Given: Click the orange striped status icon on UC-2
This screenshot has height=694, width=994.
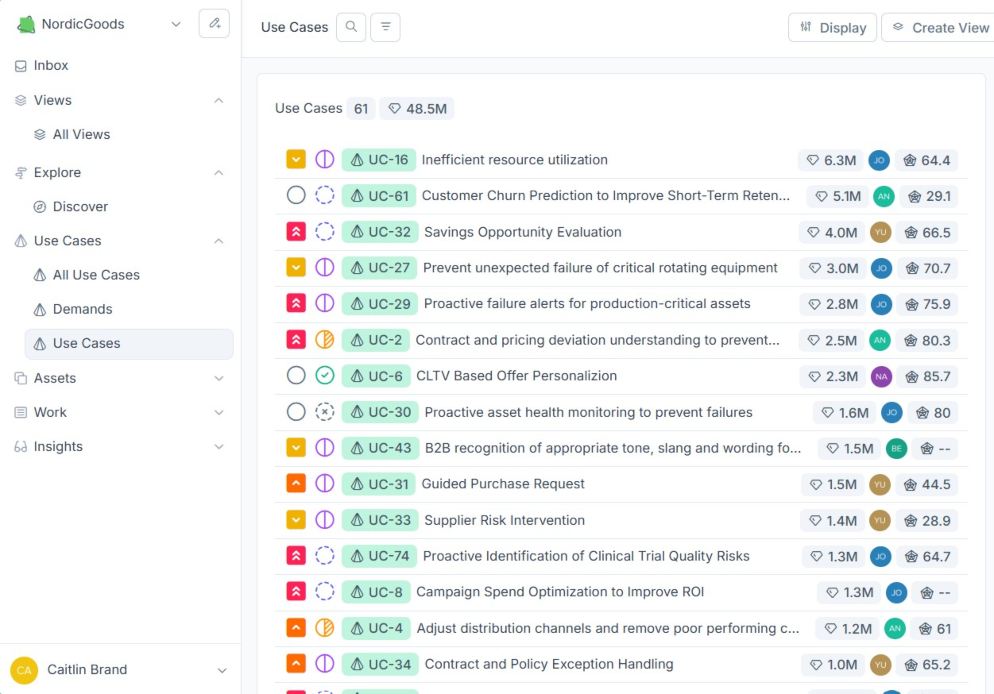Looking at the screenshot, I should (325, 340).
